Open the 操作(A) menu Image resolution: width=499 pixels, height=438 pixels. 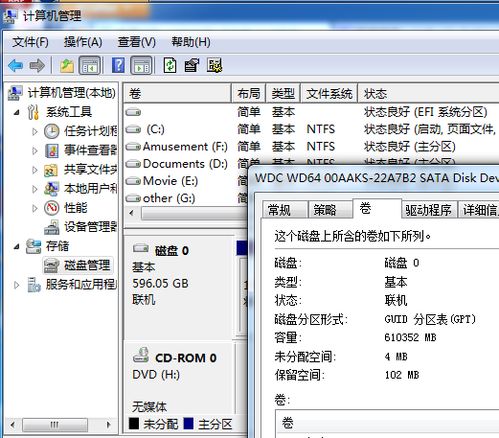coord(83,42)
